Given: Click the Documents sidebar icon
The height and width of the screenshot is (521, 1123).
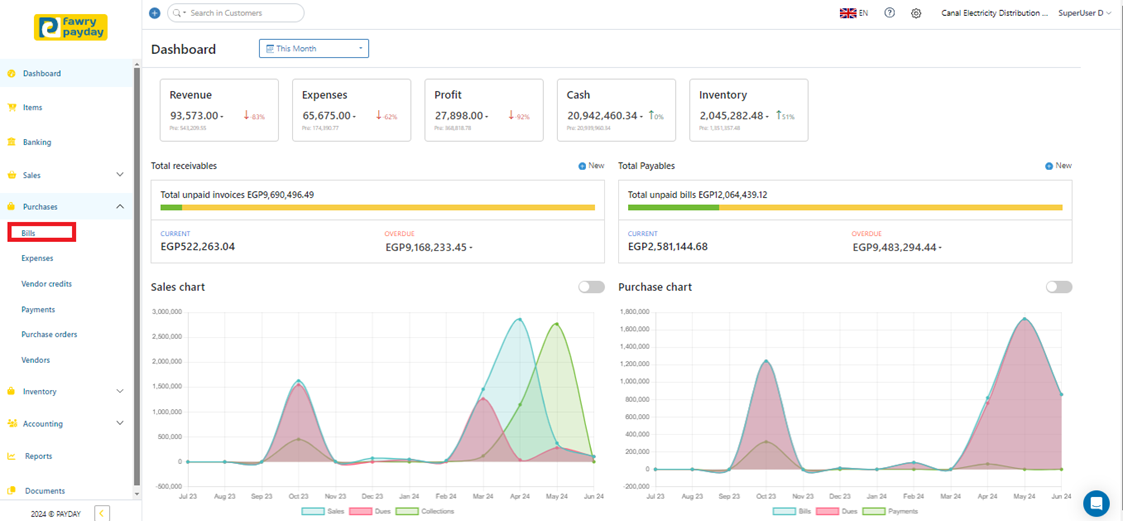Looking at the screenshot, I should 12,491.
